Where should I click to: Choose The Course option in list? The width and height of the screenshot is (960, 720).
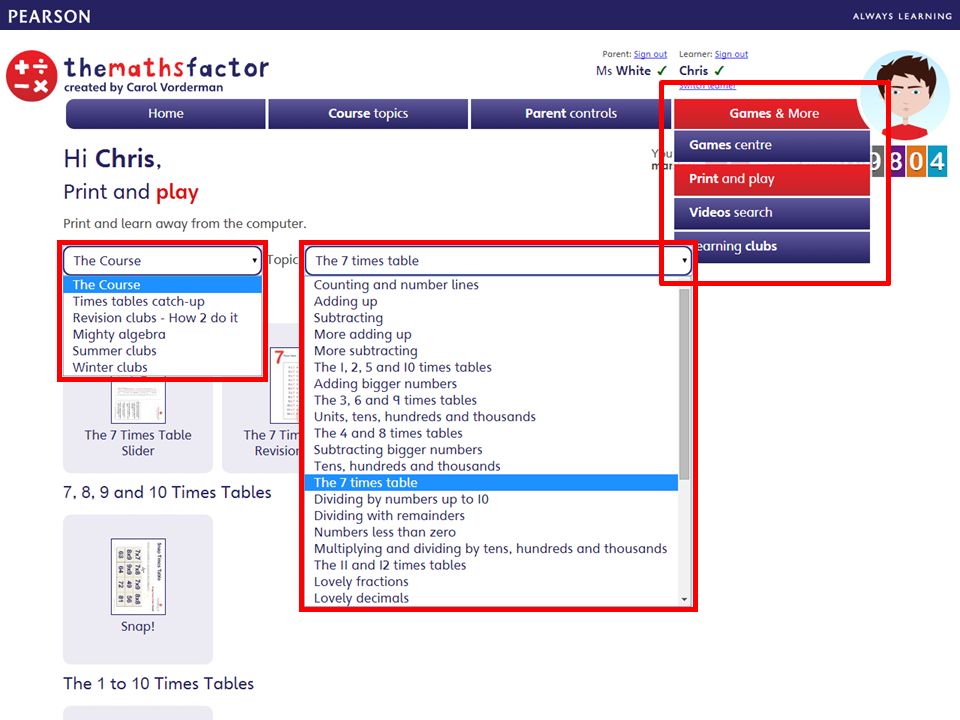[x=163, y=285]
